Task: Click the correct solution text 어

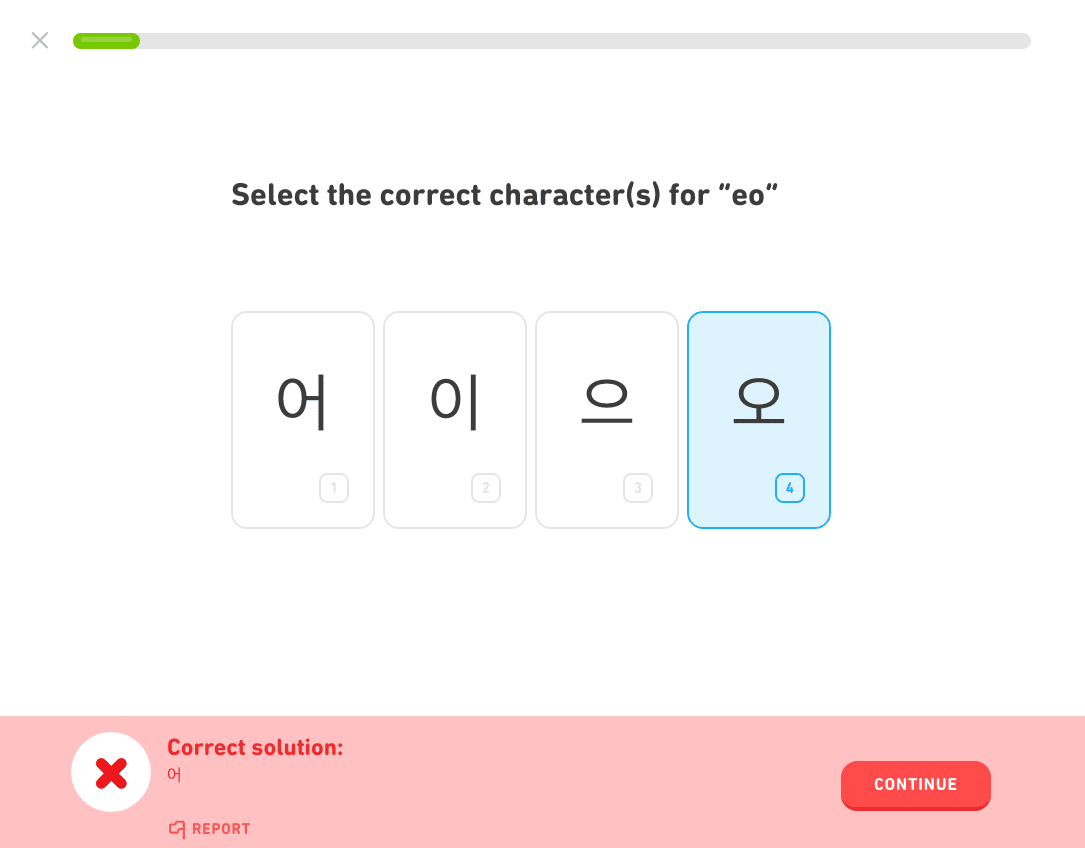Action: pyautogui.click(x=173, y=774)
